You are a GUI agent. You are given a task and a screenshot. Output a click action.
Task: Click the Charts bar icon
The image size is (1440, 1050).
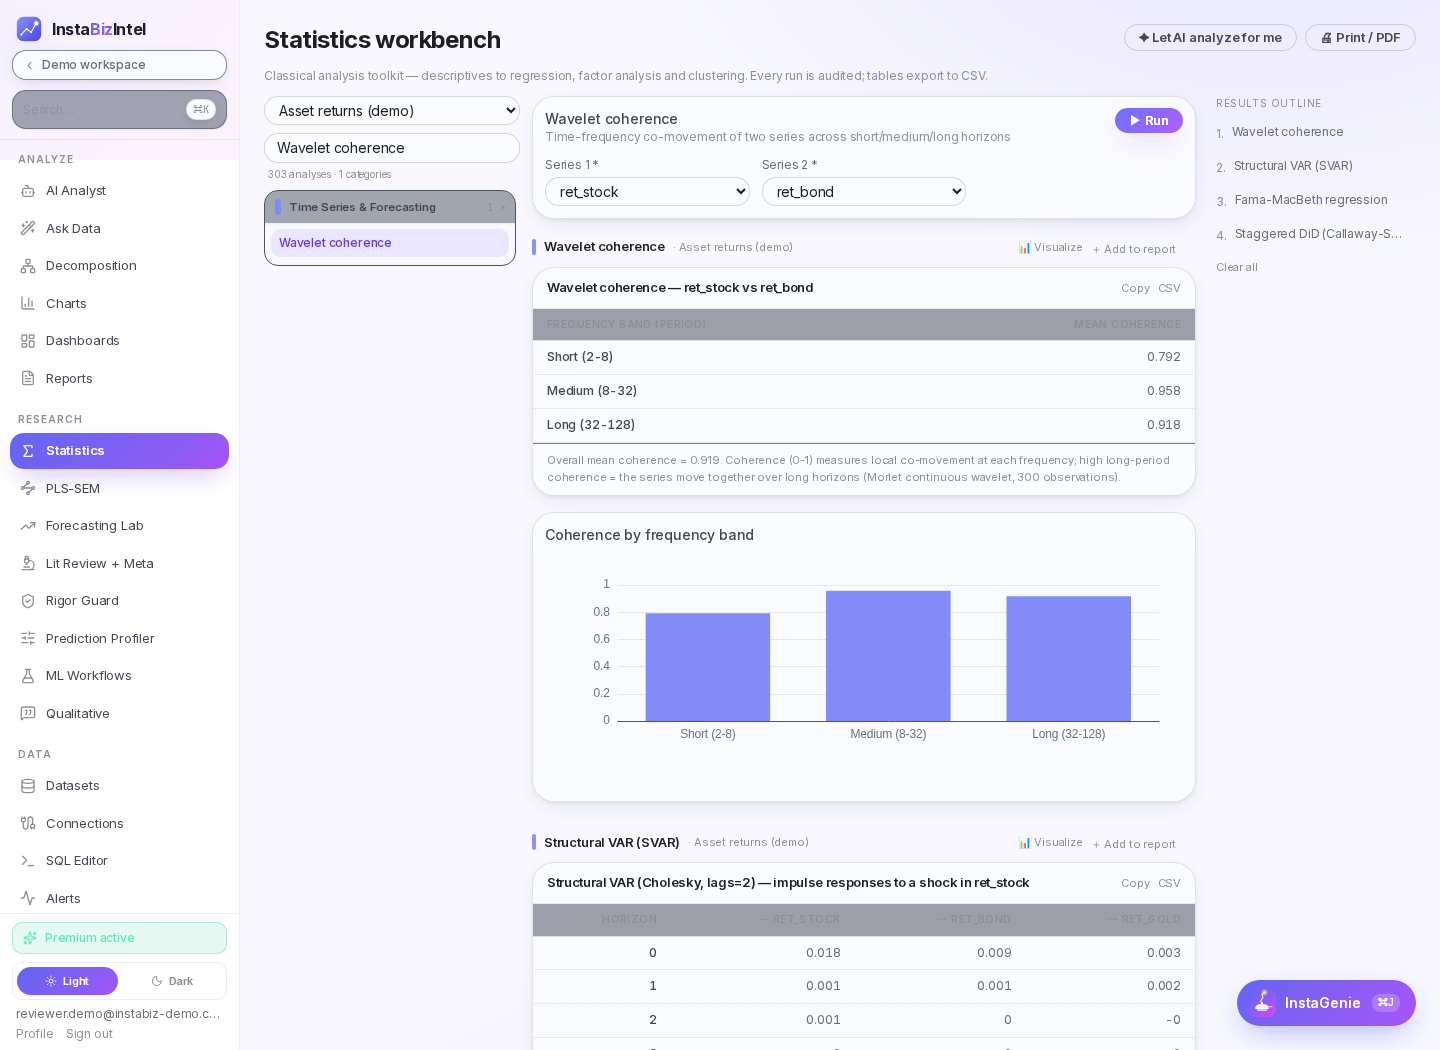pos(28,303)
